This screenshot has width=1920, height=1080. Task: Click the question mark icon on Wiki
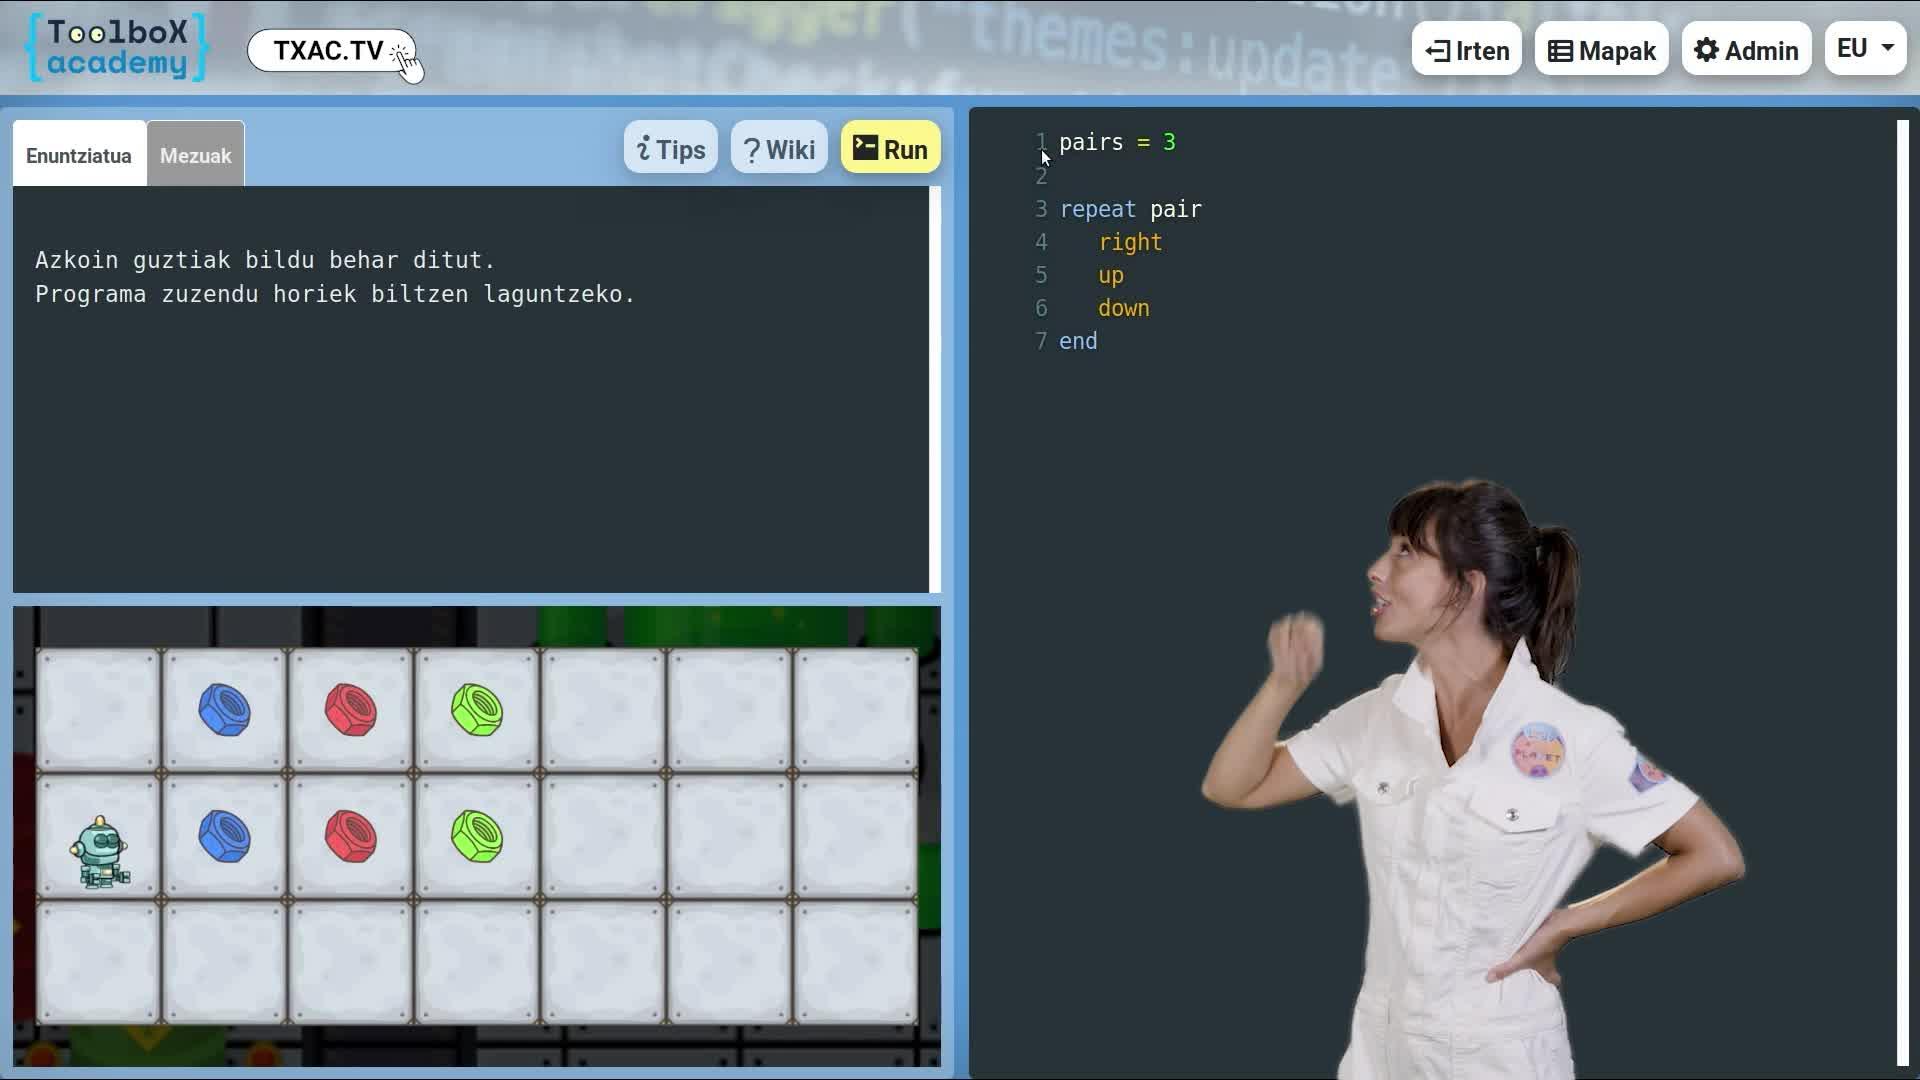pos(752,150)
